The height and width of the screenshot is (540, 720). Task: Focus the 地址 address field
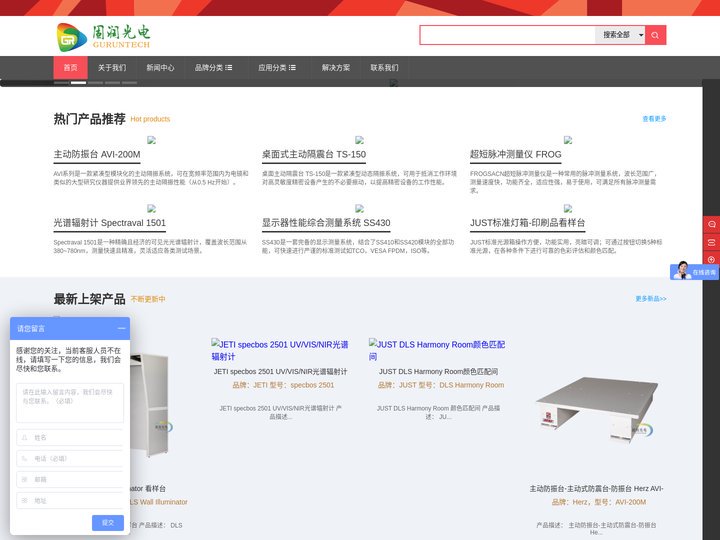pyautogui.click(x=70, y=501)
